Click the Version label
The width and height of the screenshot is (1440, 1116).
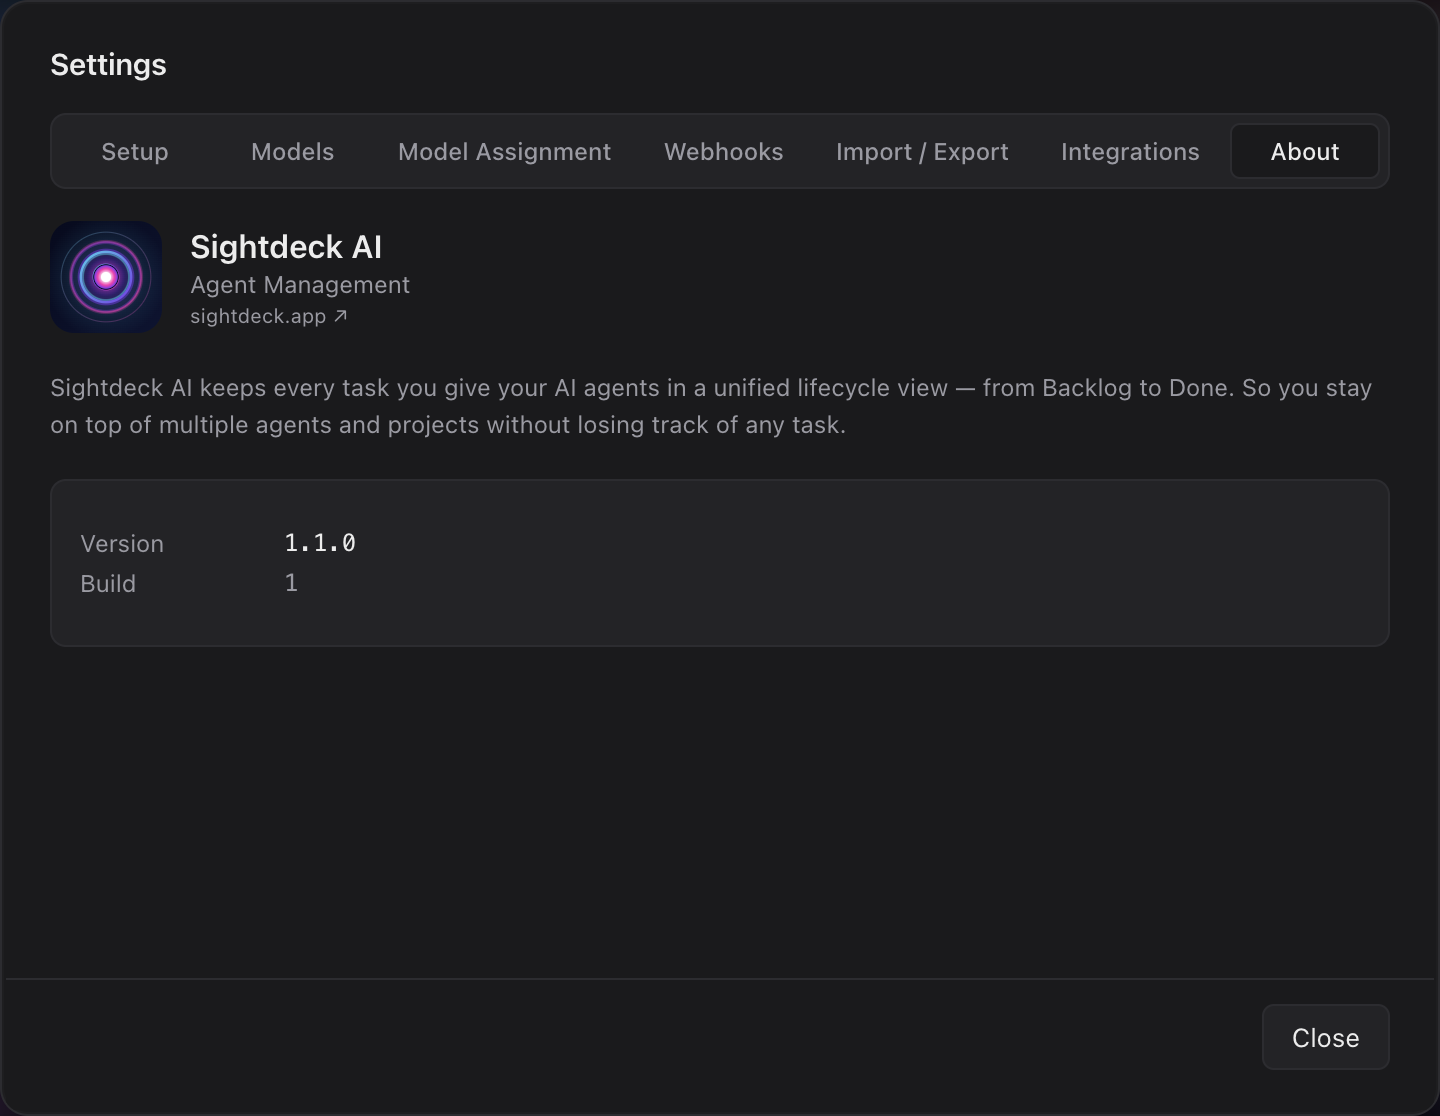(122, 544)
